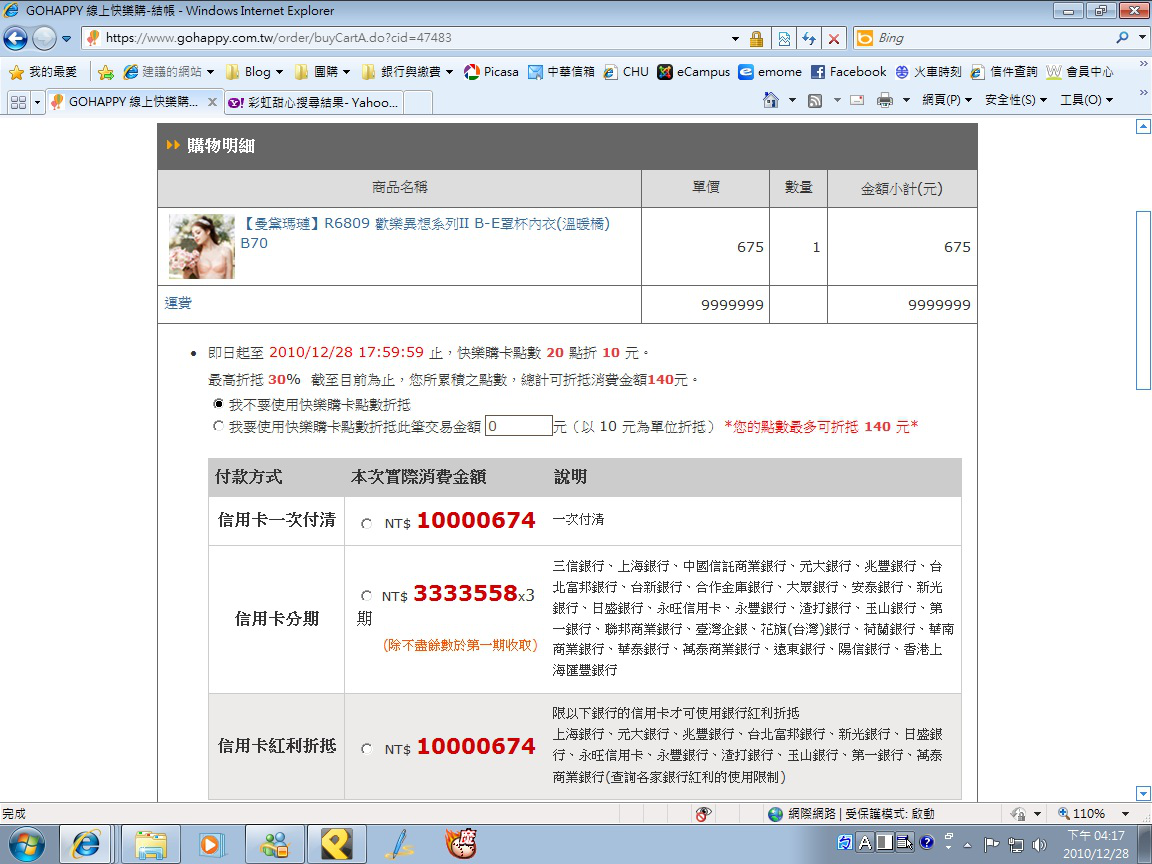1152x864 pixels.
Task: Open 中華信箱 bookmark
Action: pos(561,71)
